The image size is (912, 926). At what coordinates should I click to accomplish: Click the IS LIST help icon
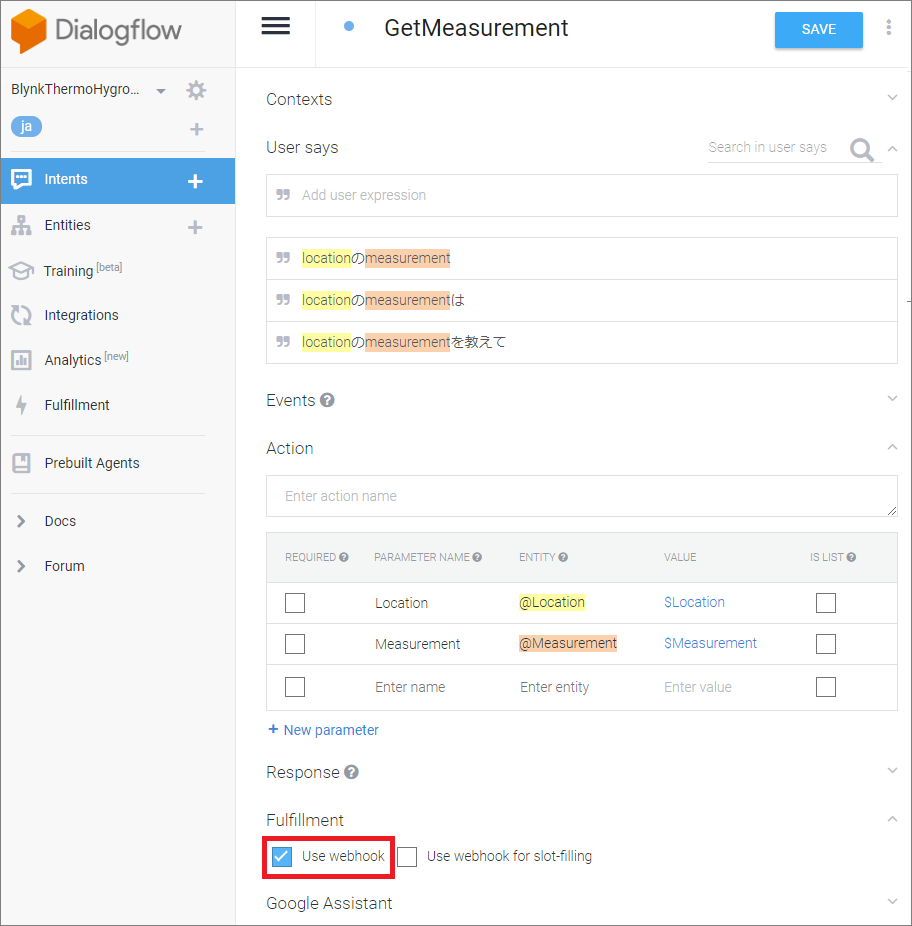click(x=851, y=557)
